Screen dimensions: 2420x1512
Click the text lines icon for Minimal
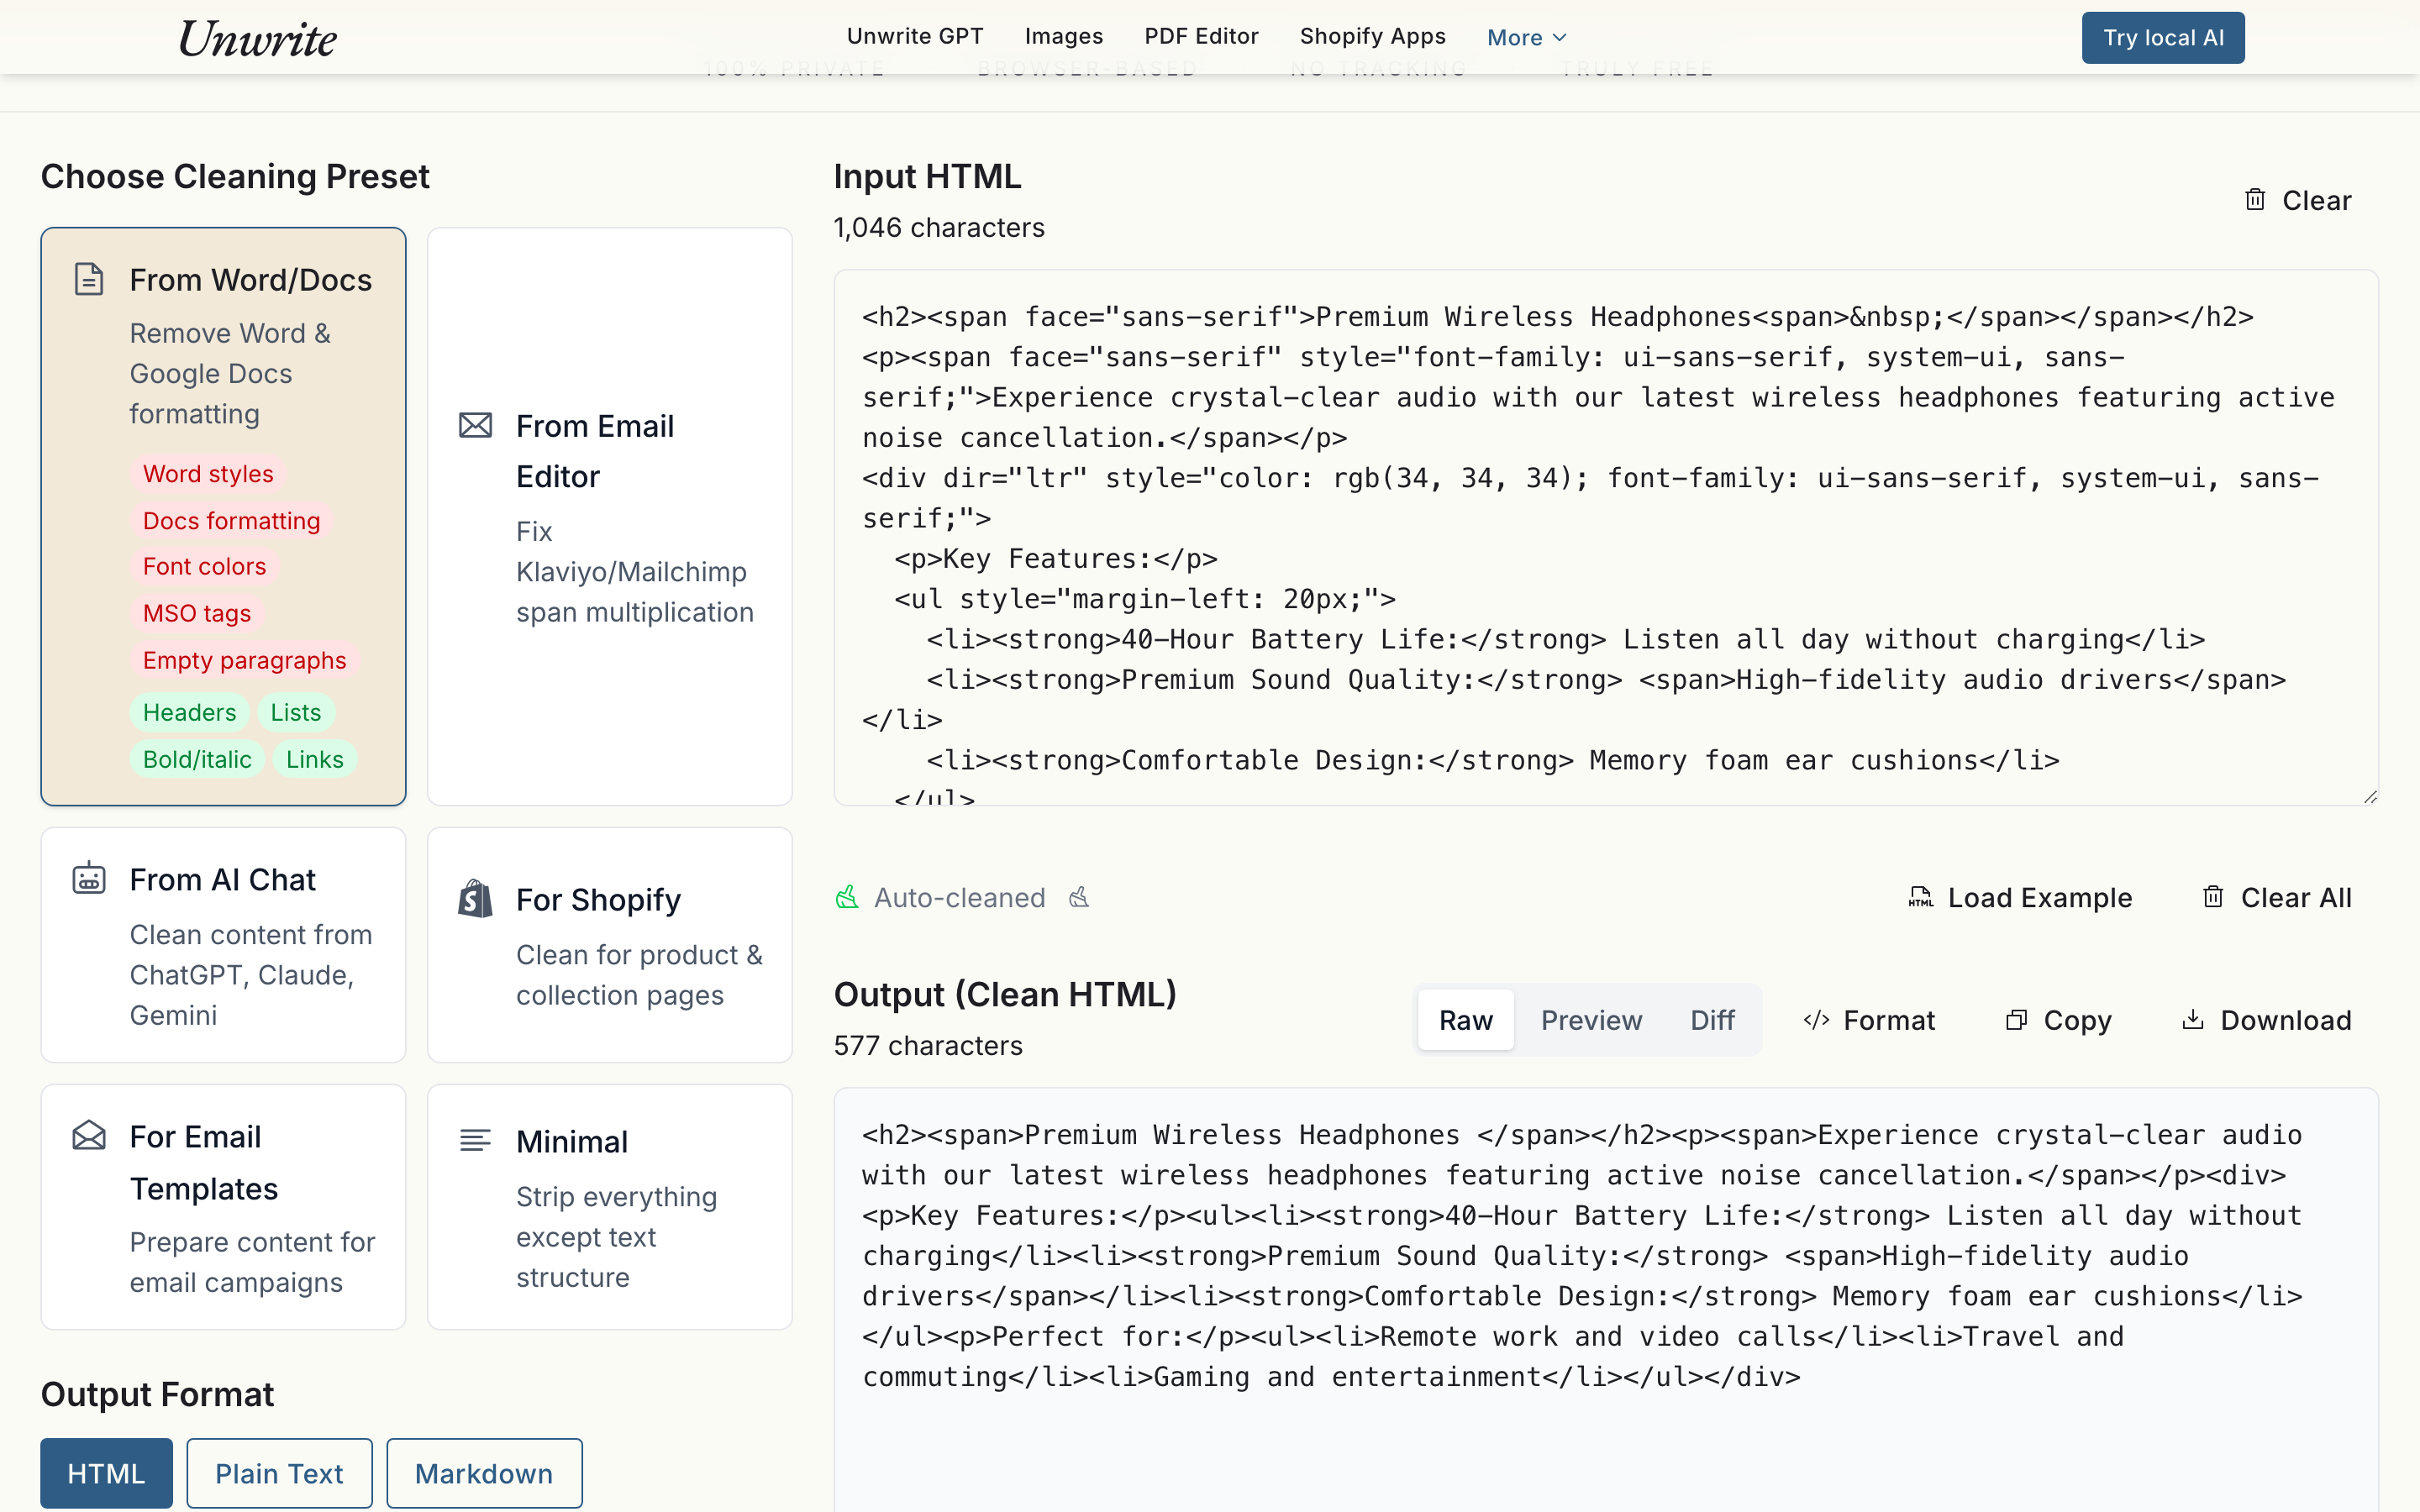[x=475, y=1140]
